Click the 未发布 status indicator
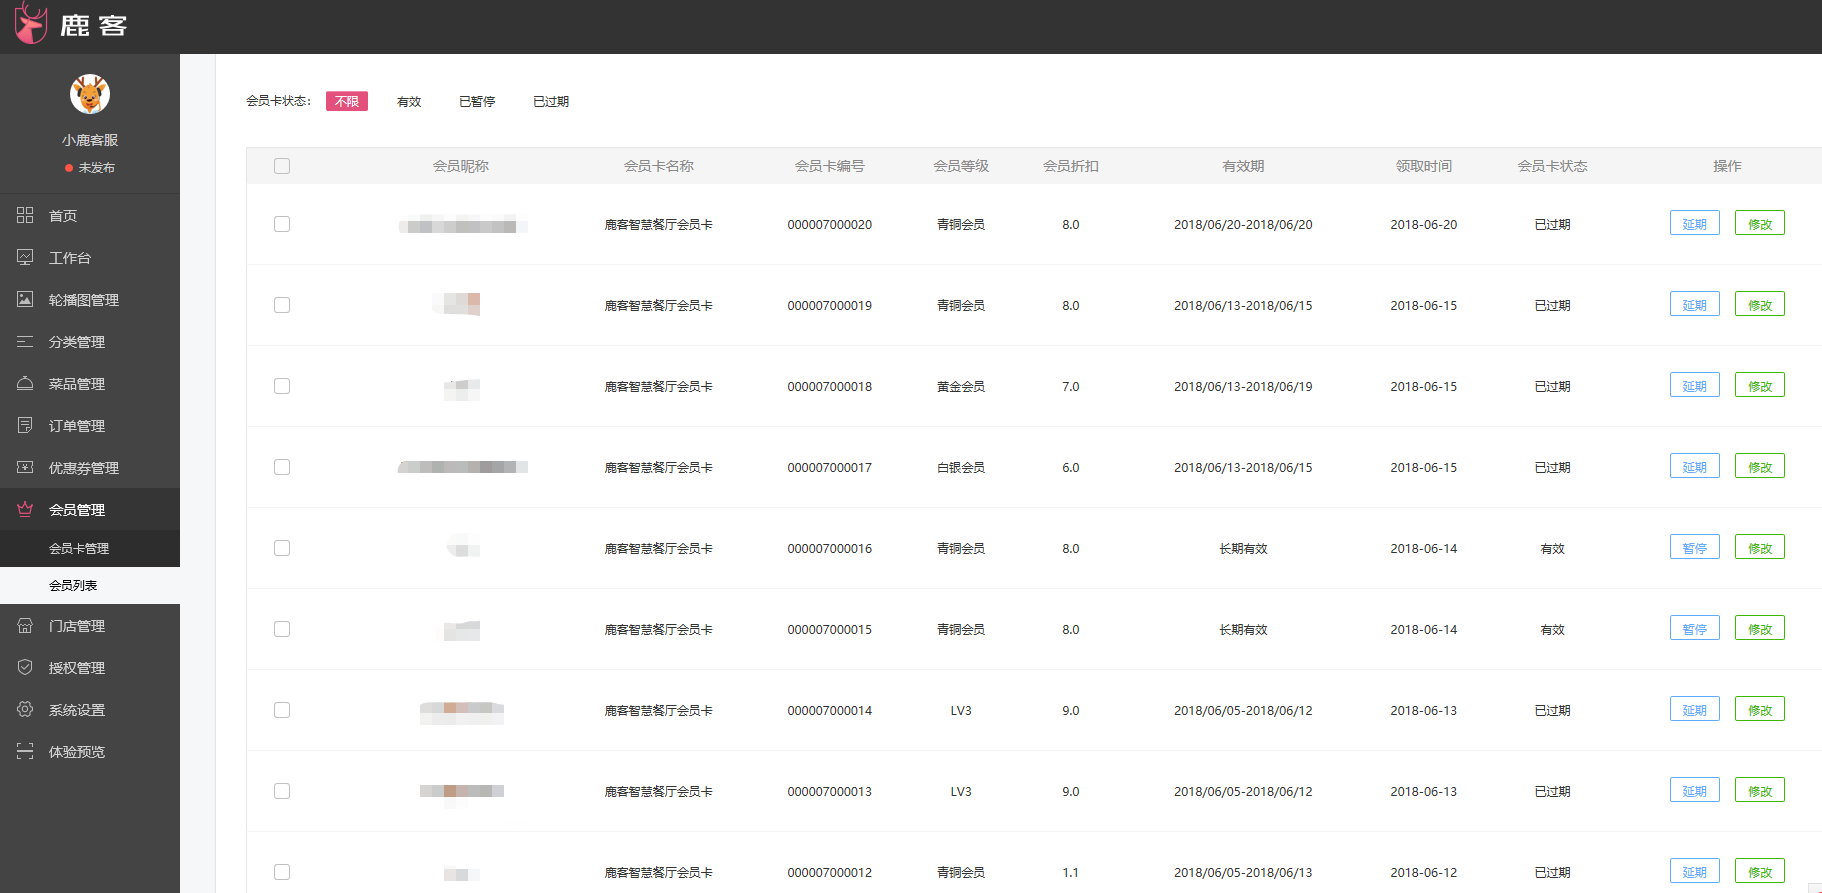Image resolution: width=1822 pixels, height=893 pixels. pyautogui.click(x=90, y=168)
